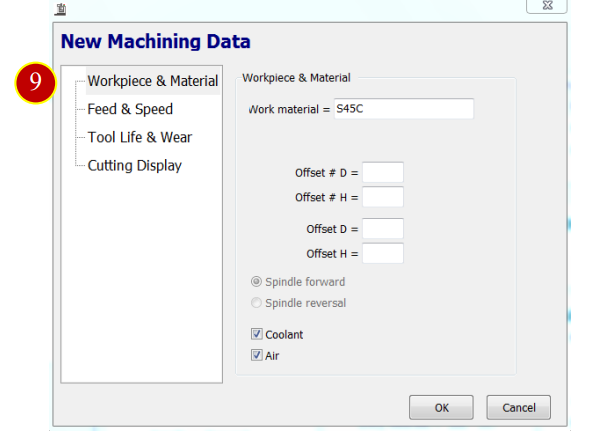Focus the Offset # D input box
This screenshot has width=594, height=439.
click(383, 173)
